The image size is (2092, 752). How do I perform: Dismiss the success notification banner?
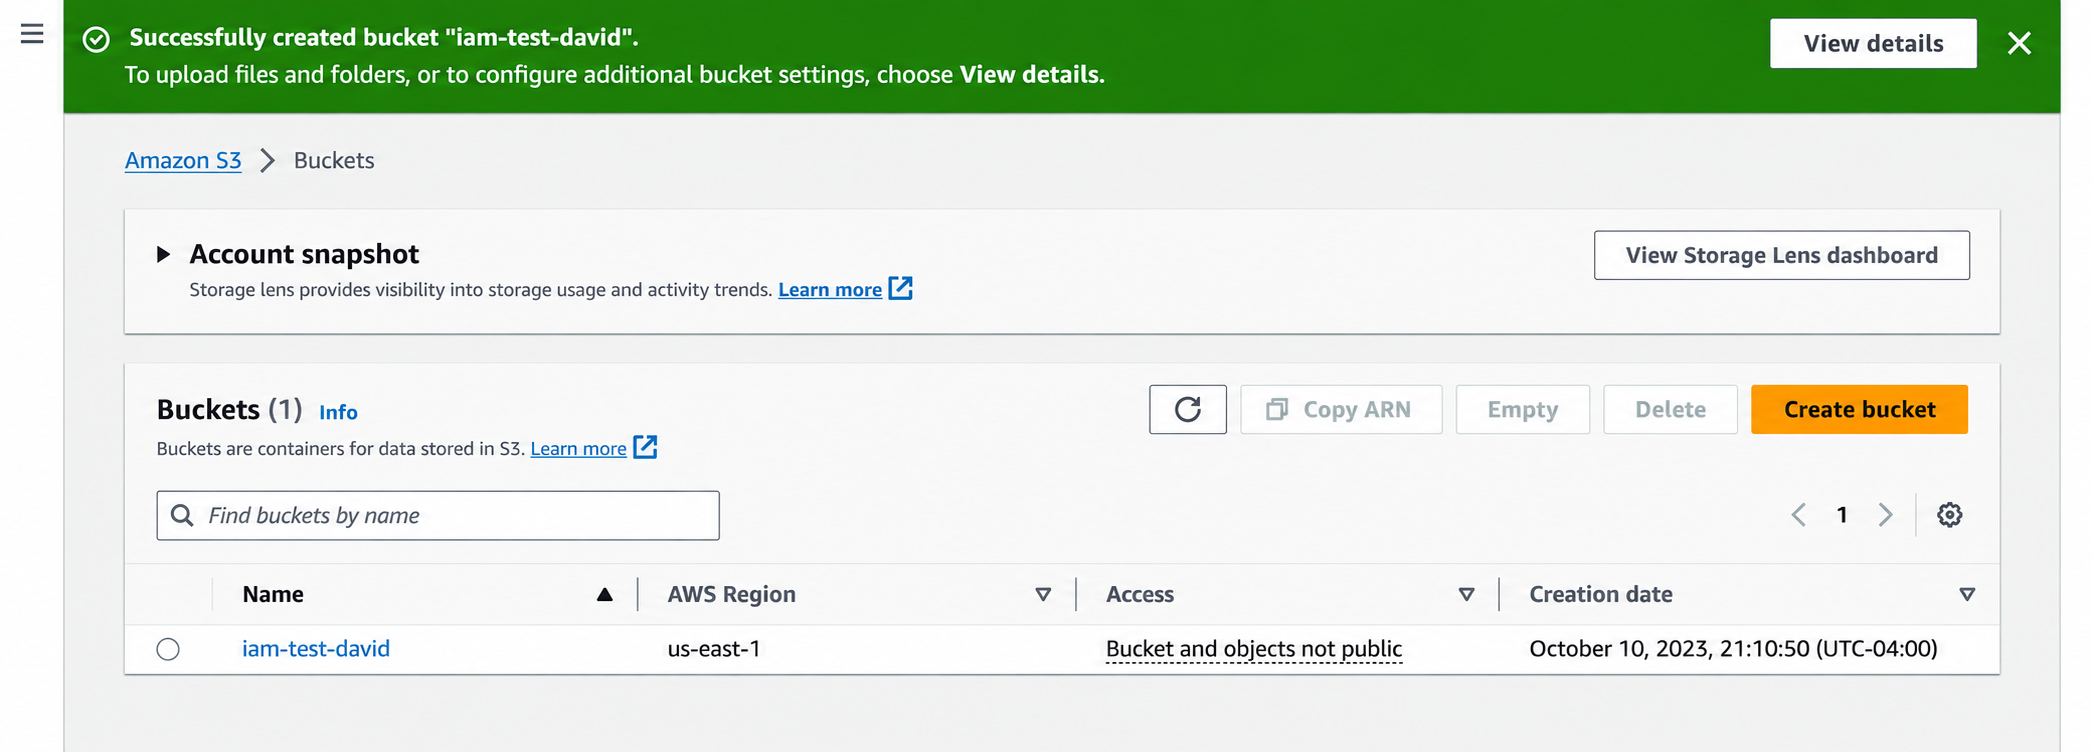(x=2019, y=43)
